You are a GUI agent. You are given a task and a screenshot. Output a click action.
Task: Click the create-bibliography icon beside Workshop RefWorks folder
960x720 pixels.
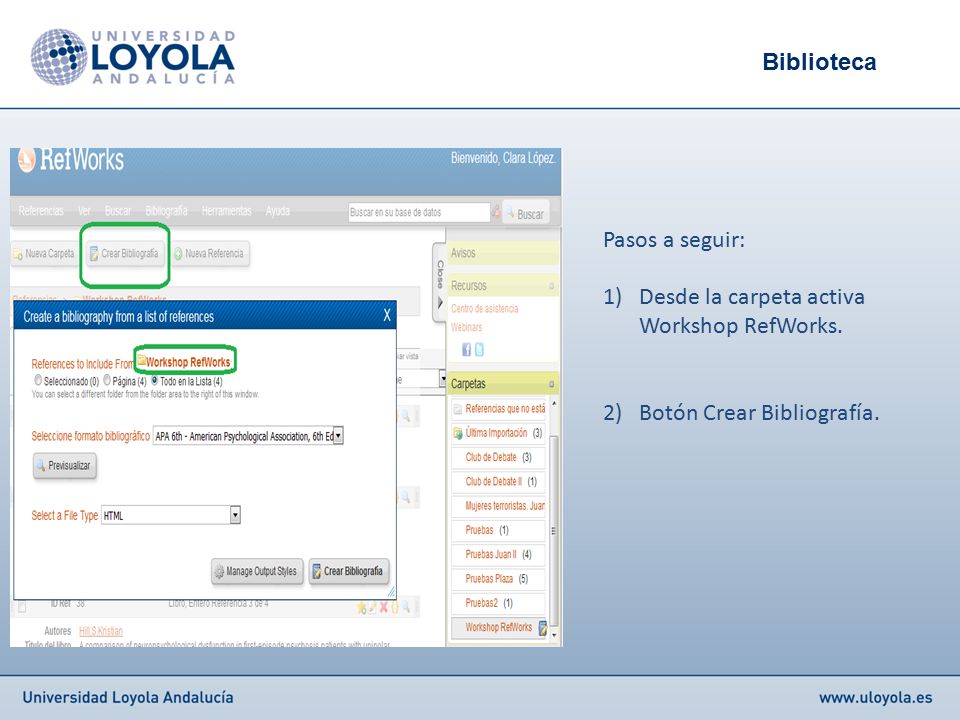click(542, 628)
